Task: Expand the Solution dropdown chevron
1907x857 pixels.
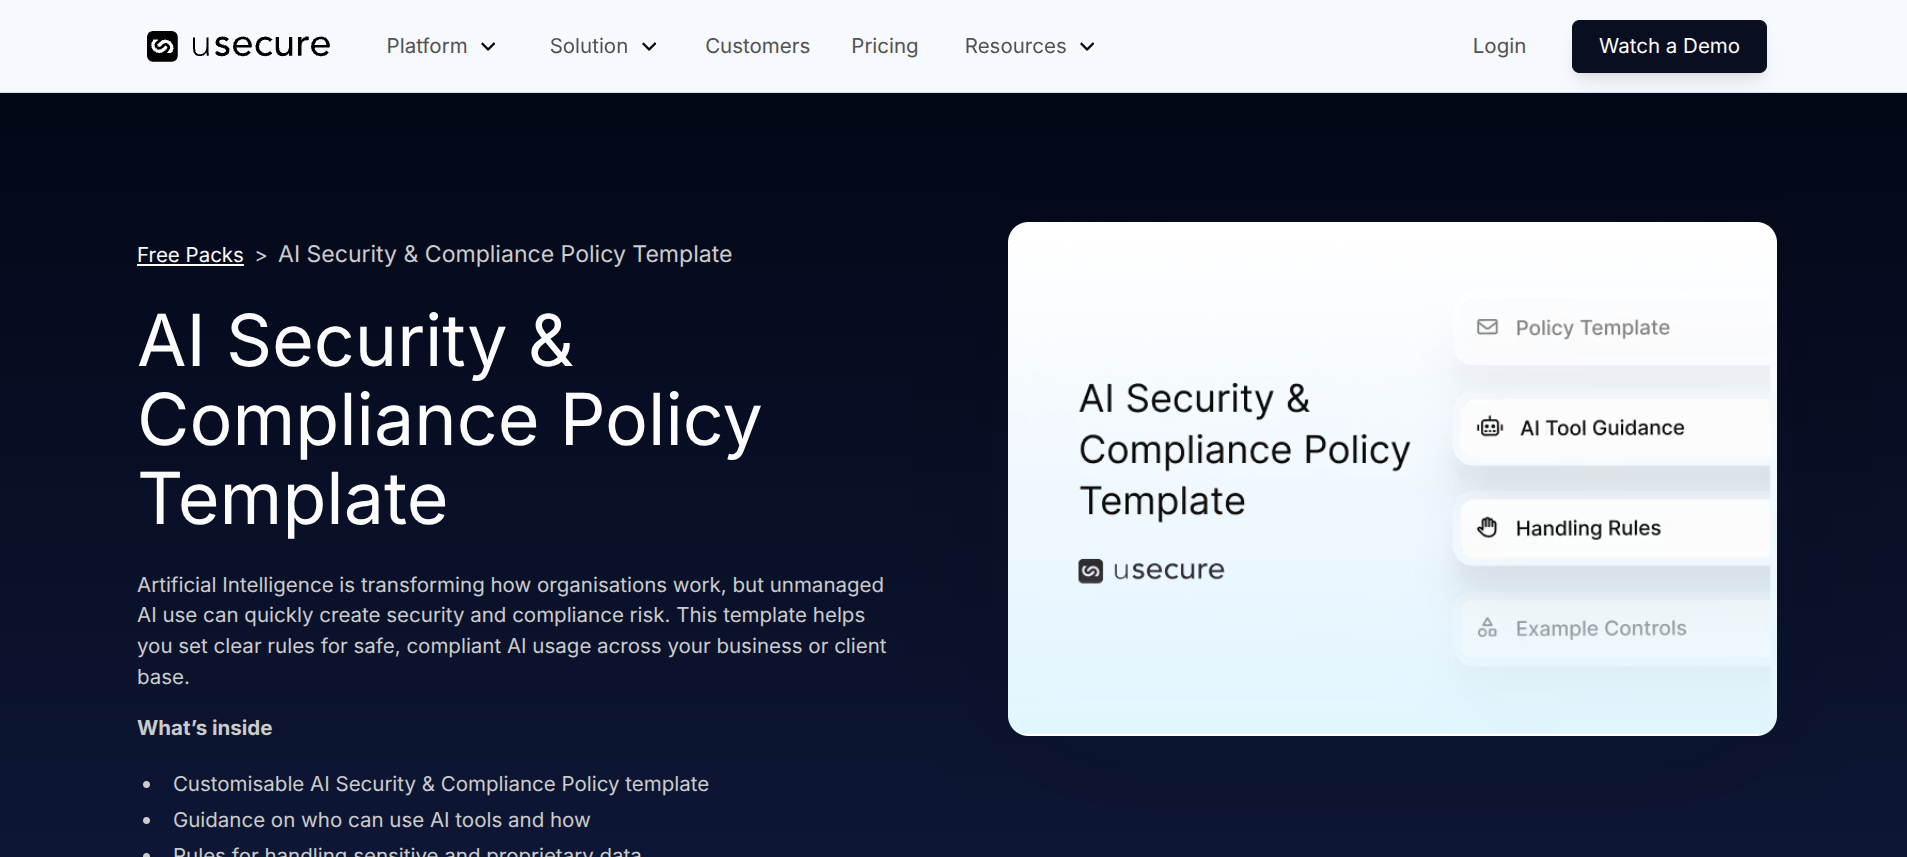Action: (649, 47)
